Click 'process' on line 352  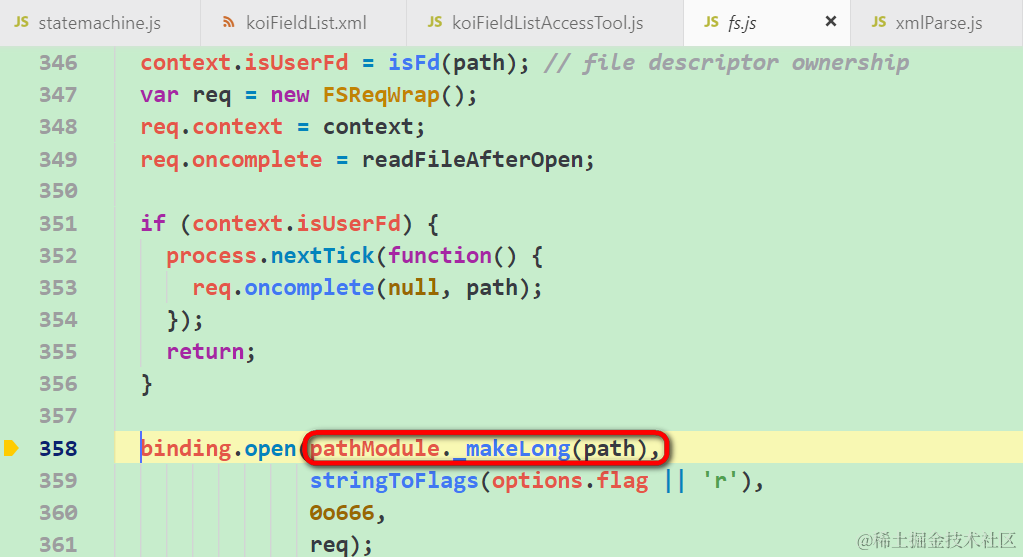[x=211, y=255]
